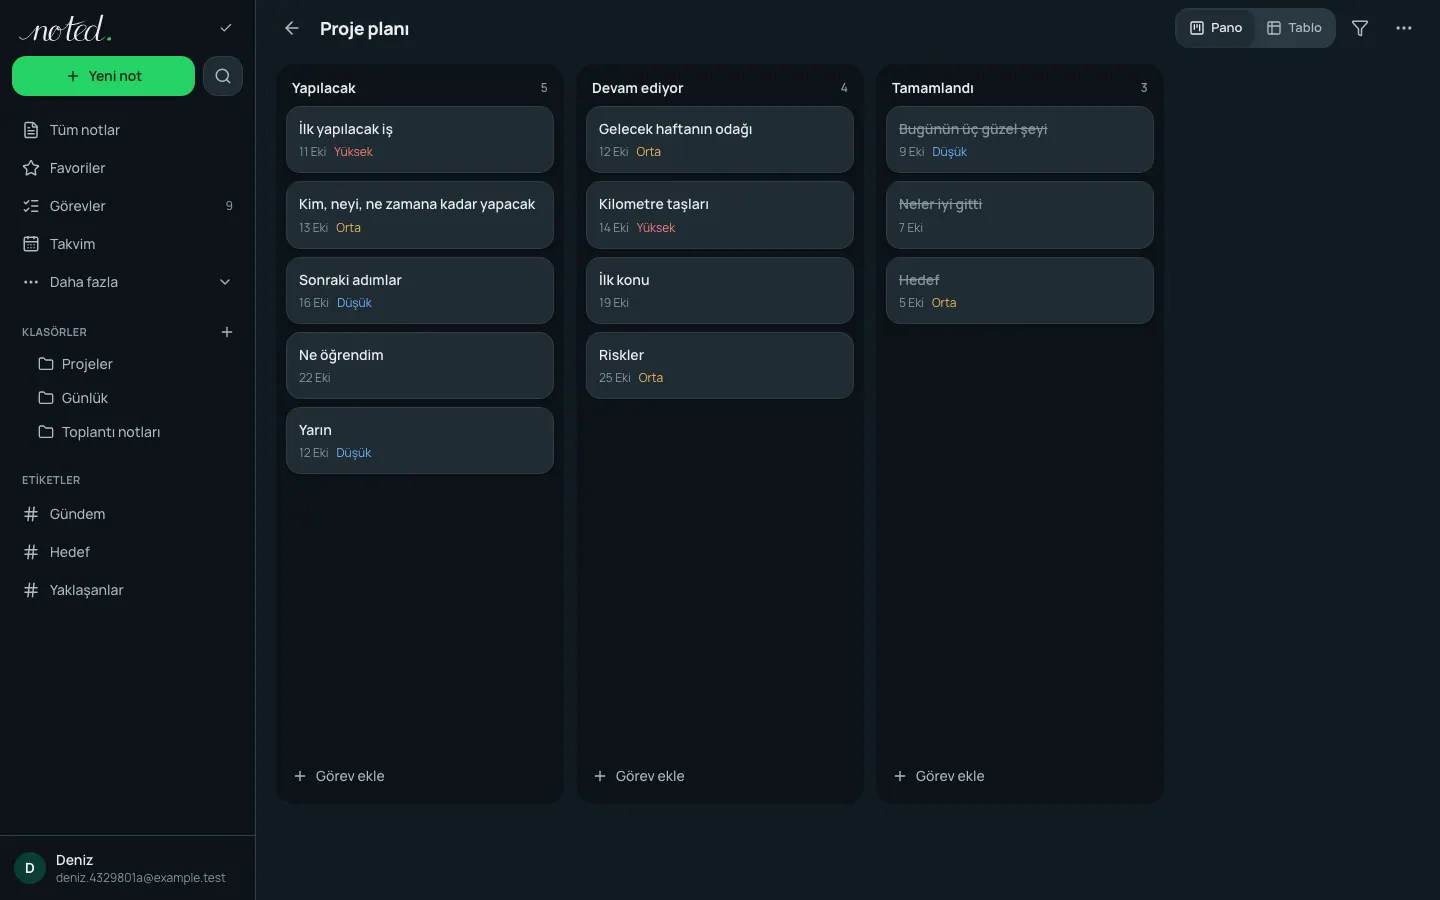The image size is (1440, 900).
Task: Create a note with Yeni not
Action: pos(103,76)
